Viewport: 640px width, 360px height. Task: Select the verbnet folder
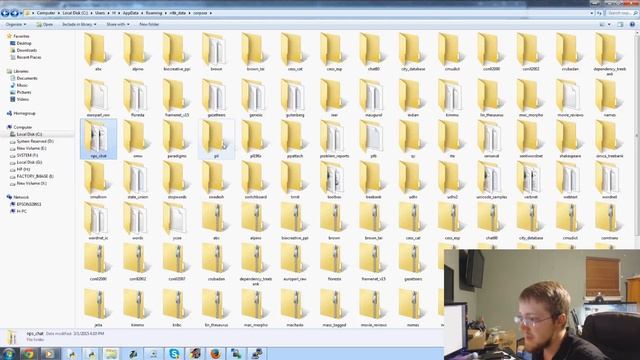[x=531, y=180]
